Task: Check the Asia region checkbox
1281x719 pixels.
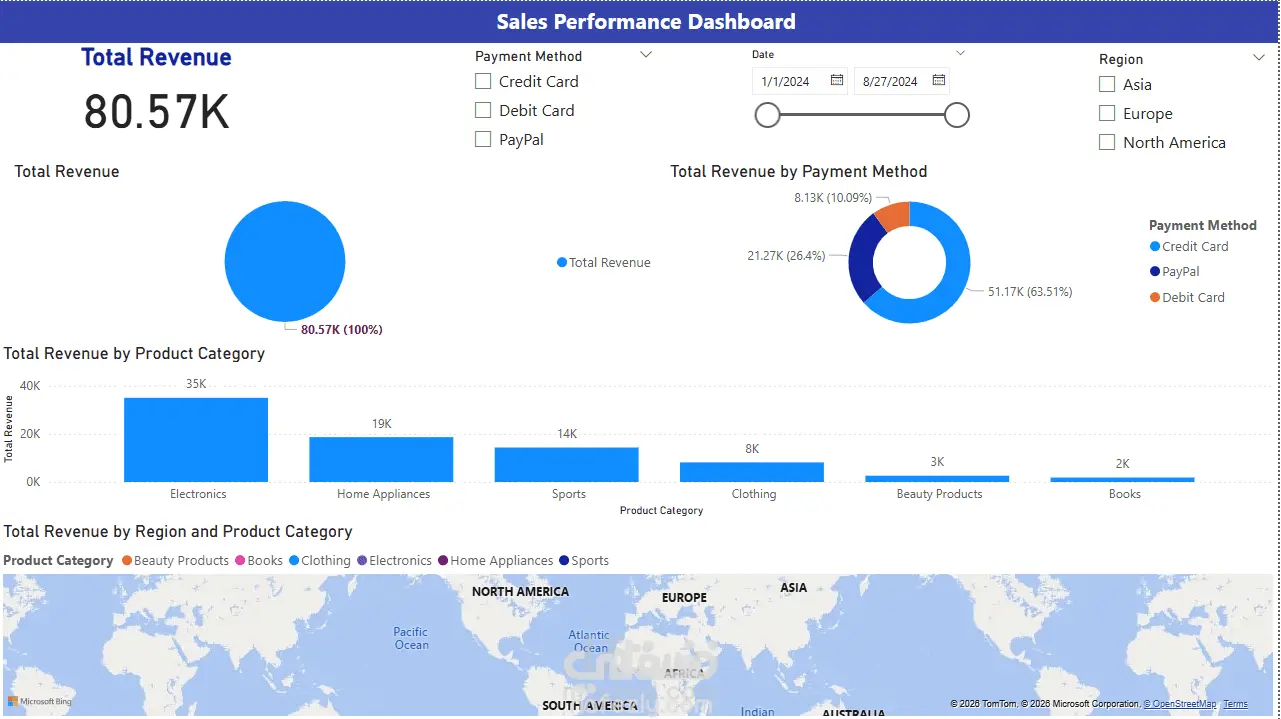Action: click(x=1107, y=84)
